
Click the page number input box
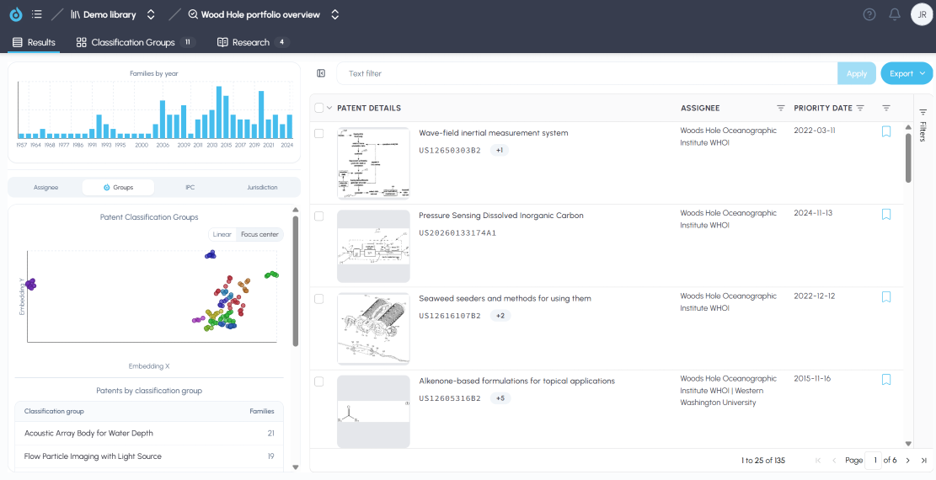(874, 460)
